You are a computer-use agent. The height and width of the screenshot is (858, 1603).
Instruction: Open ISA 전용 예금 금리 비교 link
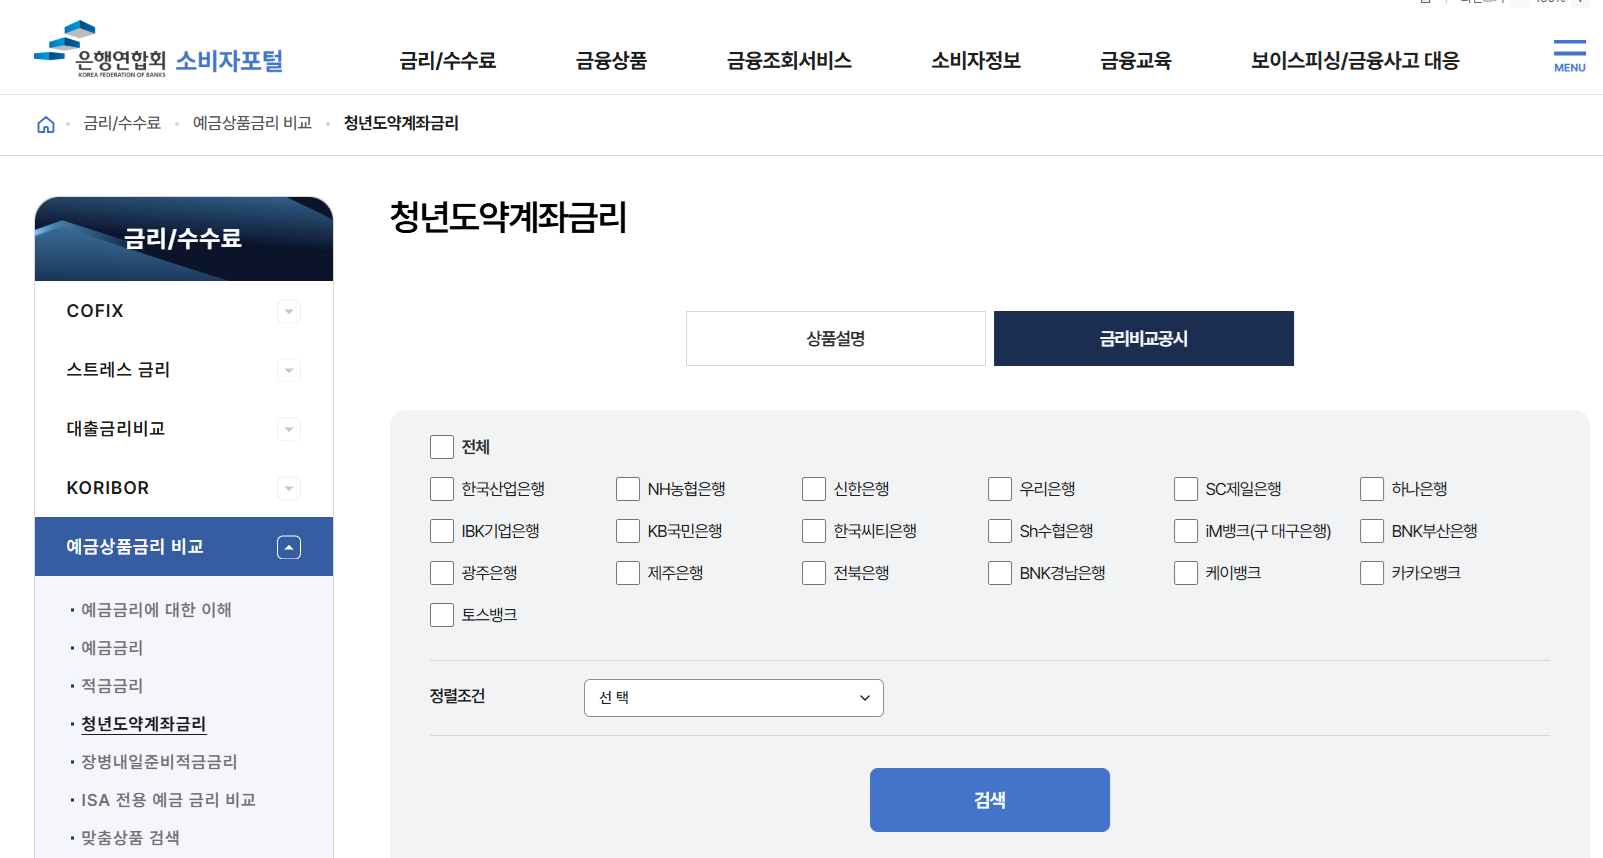click(168, 800)
